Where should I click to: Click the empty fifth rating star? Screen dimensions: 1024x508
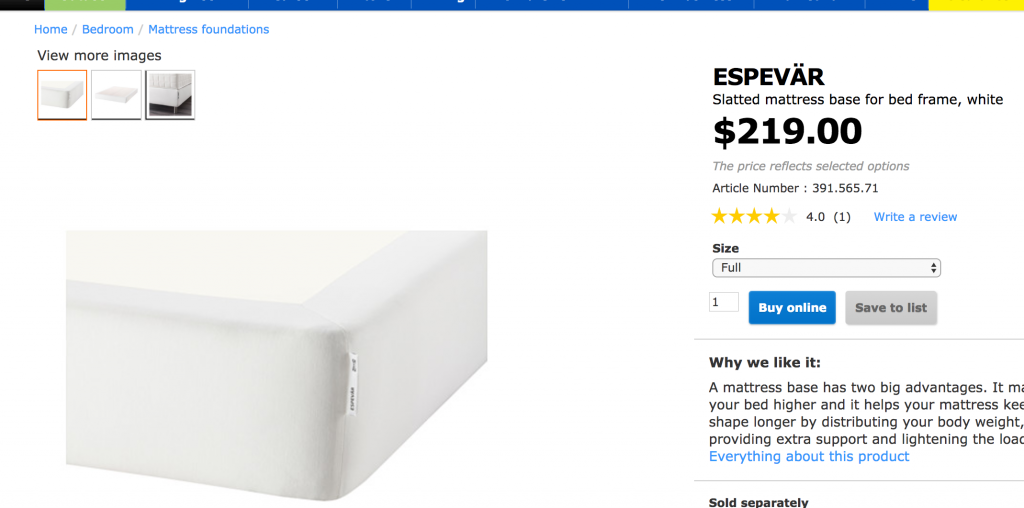click(x=789, y=216)
